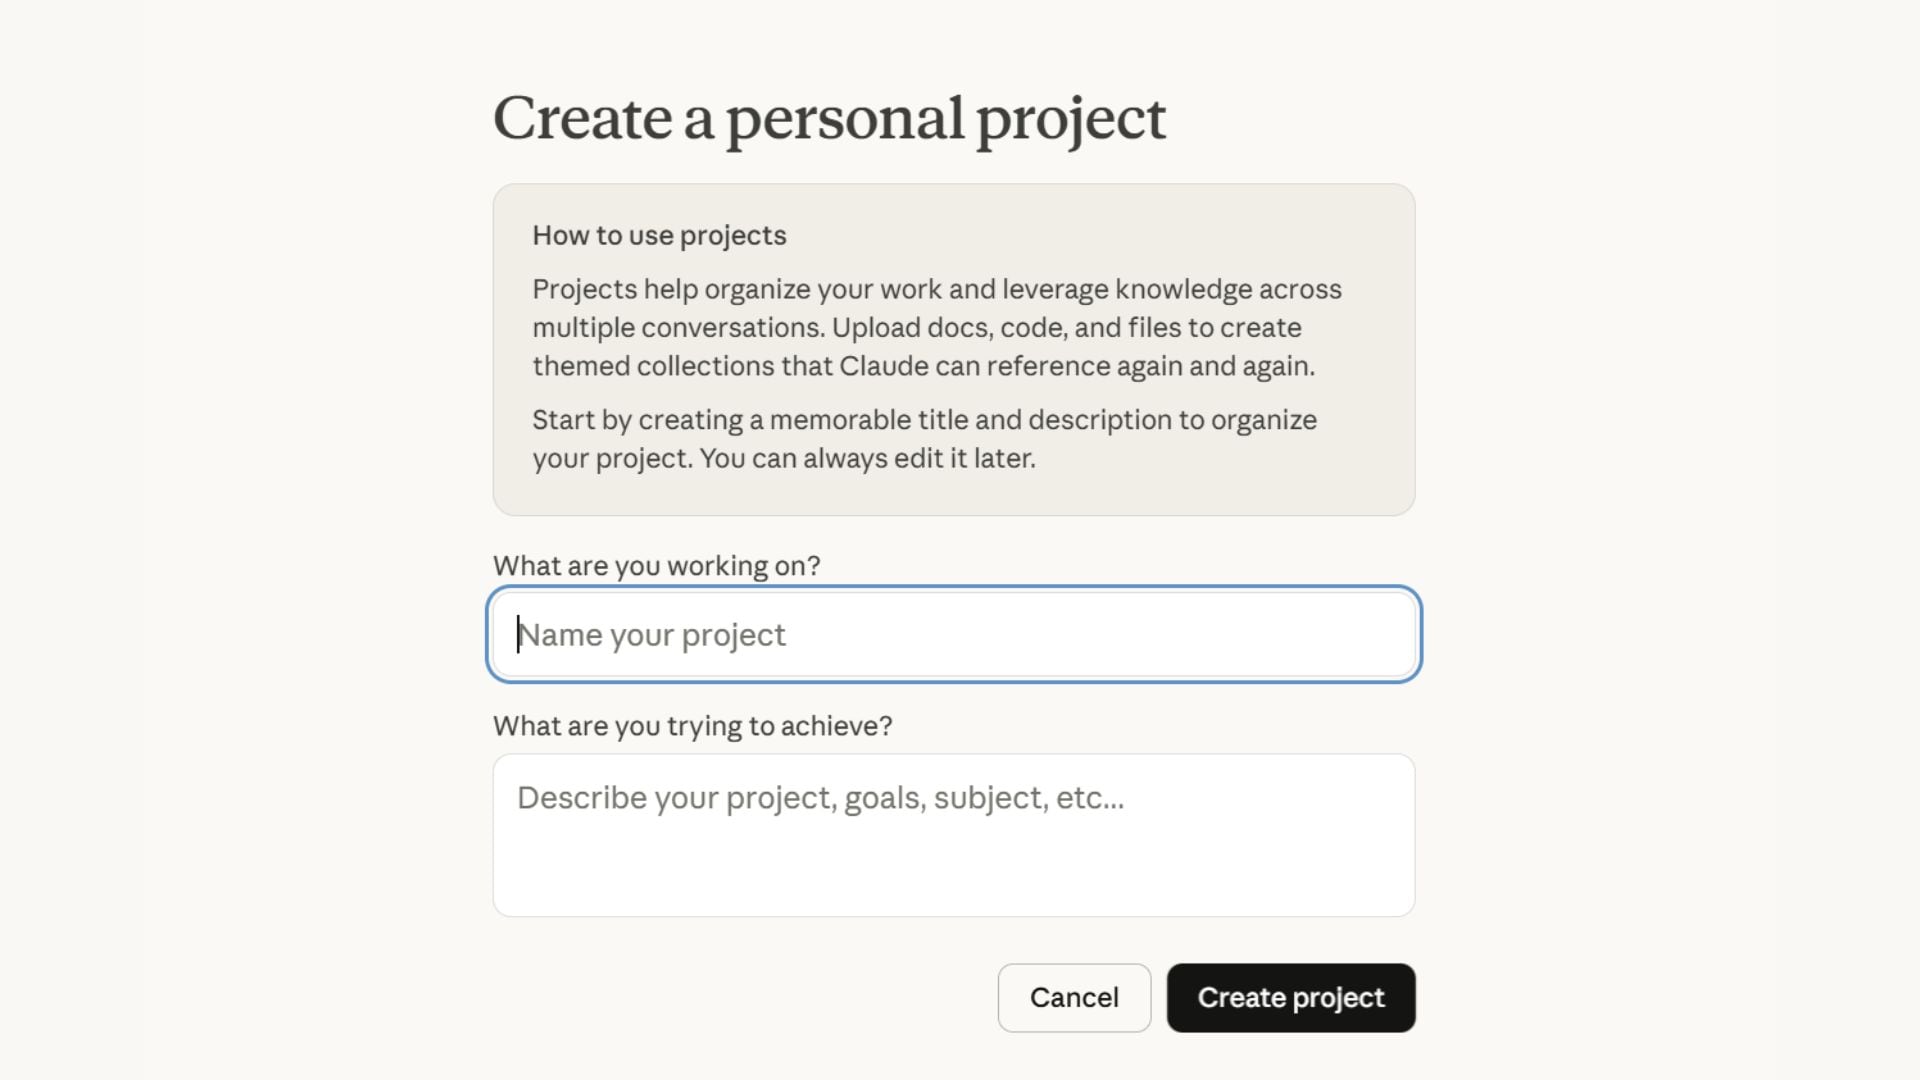Image resolution: width=1920 pixels, height=1080 pixels.
Task: Click inside the Name your project field
Action: [953, 634]
